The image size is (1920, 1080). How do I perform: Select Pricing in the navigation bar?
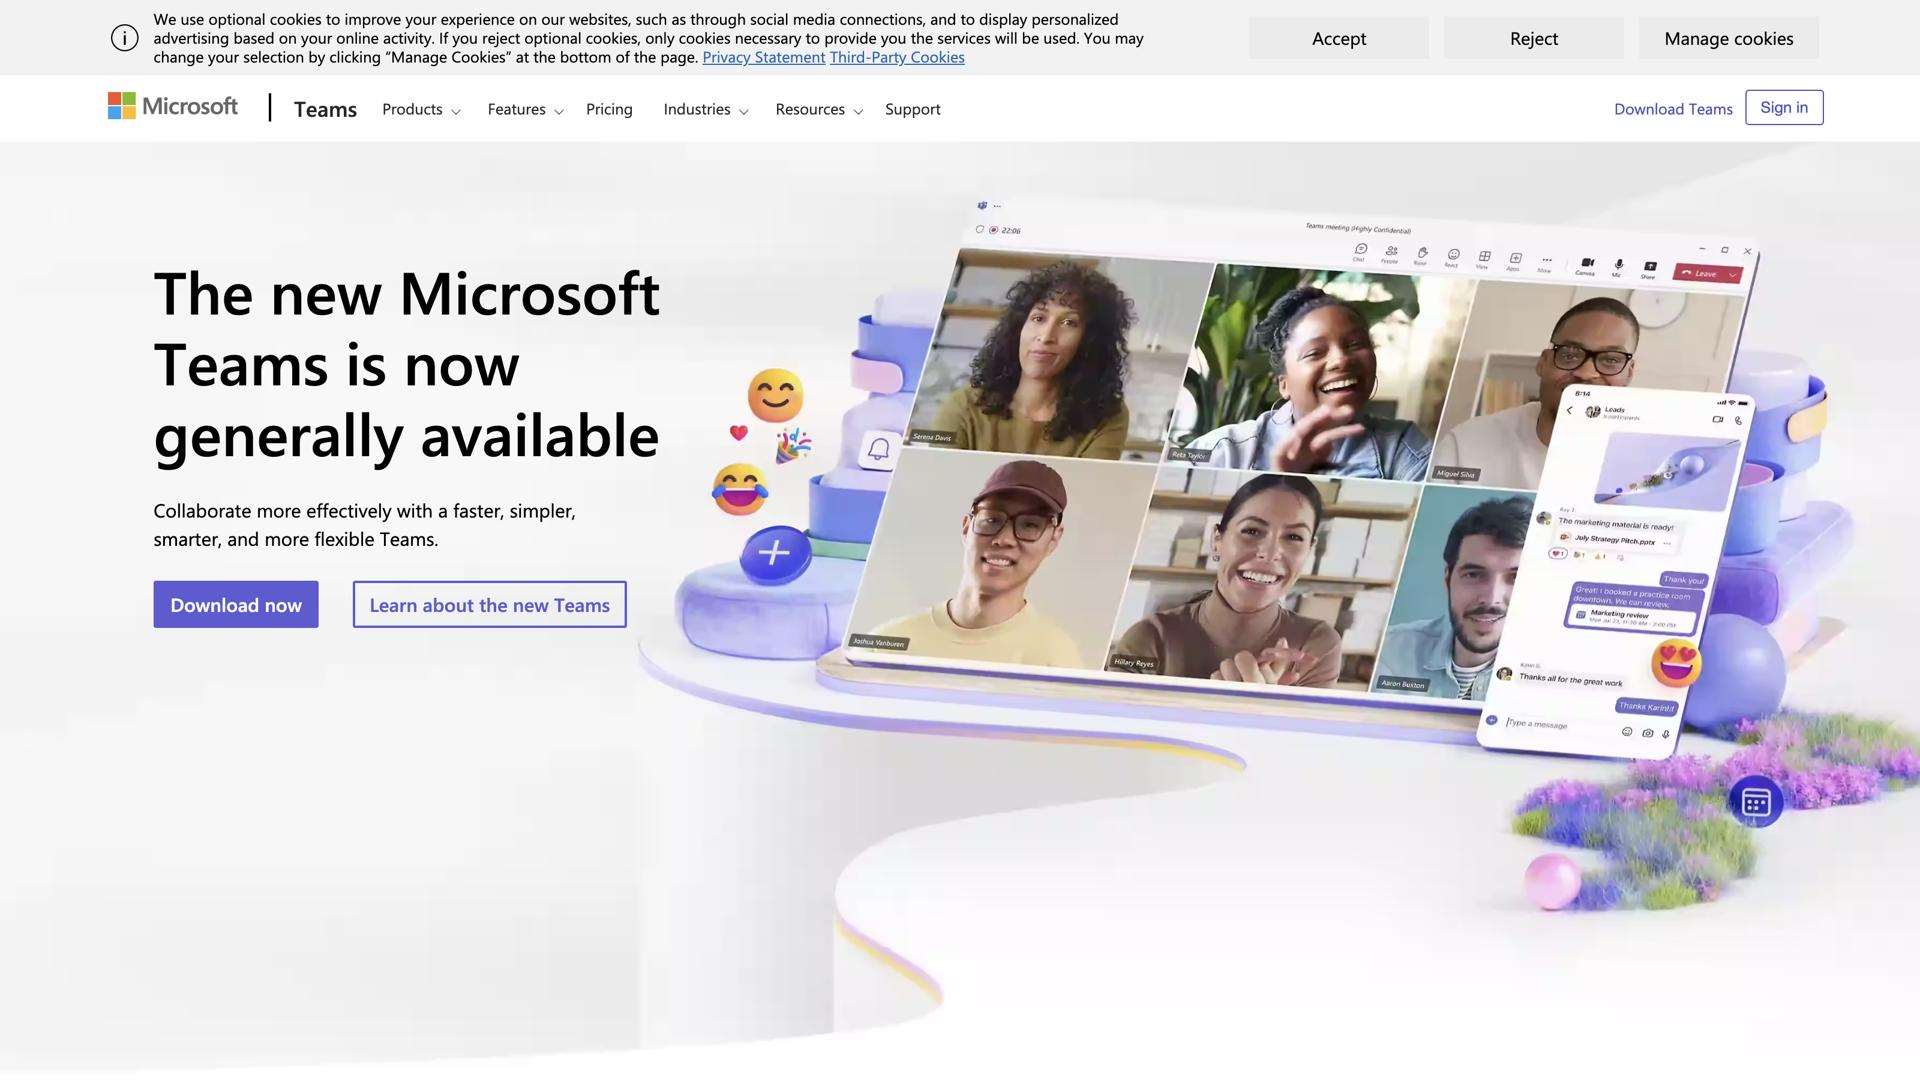pyautogui.click(x=609, y=109)
